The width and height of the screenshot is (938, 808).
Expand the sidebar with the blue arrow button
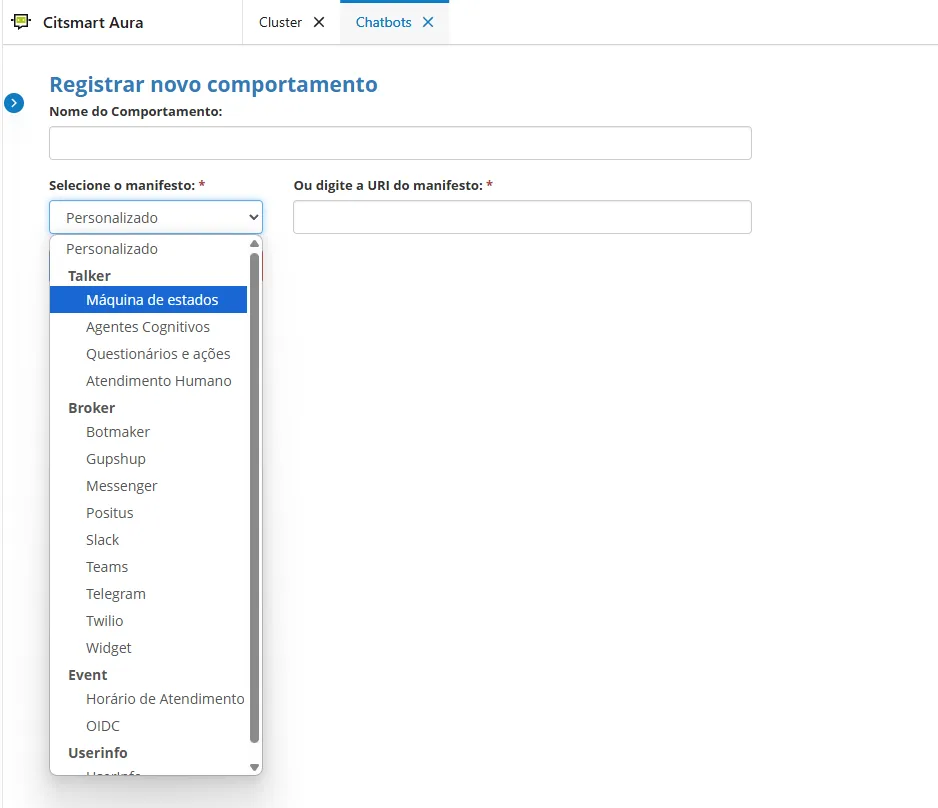(14, 103)
